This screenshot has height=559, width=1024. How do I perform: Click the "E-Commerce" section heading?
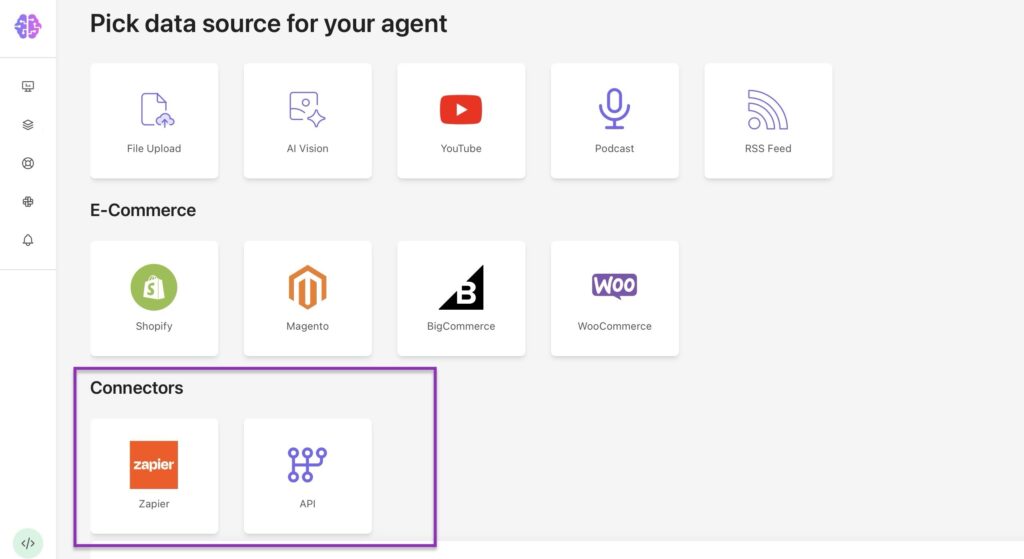click(x=143, y=210)
